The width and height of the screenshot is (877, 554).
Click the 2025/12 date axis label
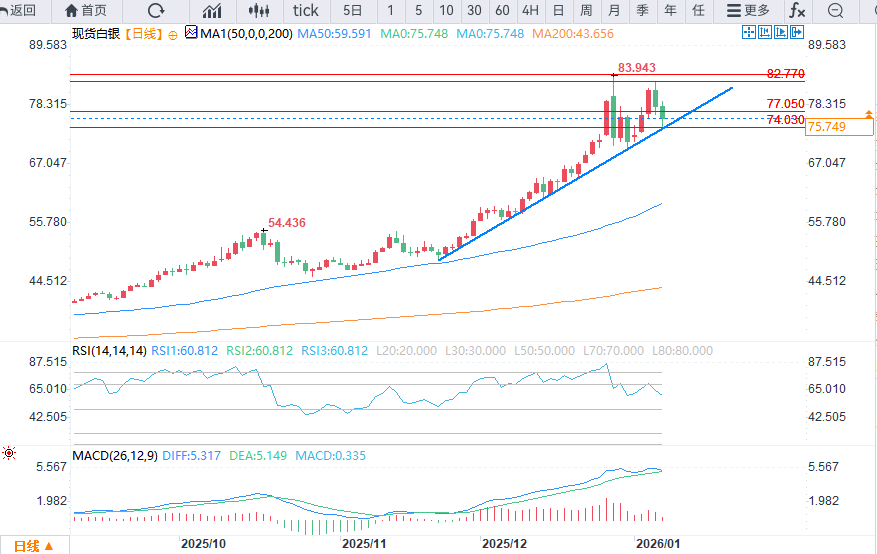[x=504, y=543]
